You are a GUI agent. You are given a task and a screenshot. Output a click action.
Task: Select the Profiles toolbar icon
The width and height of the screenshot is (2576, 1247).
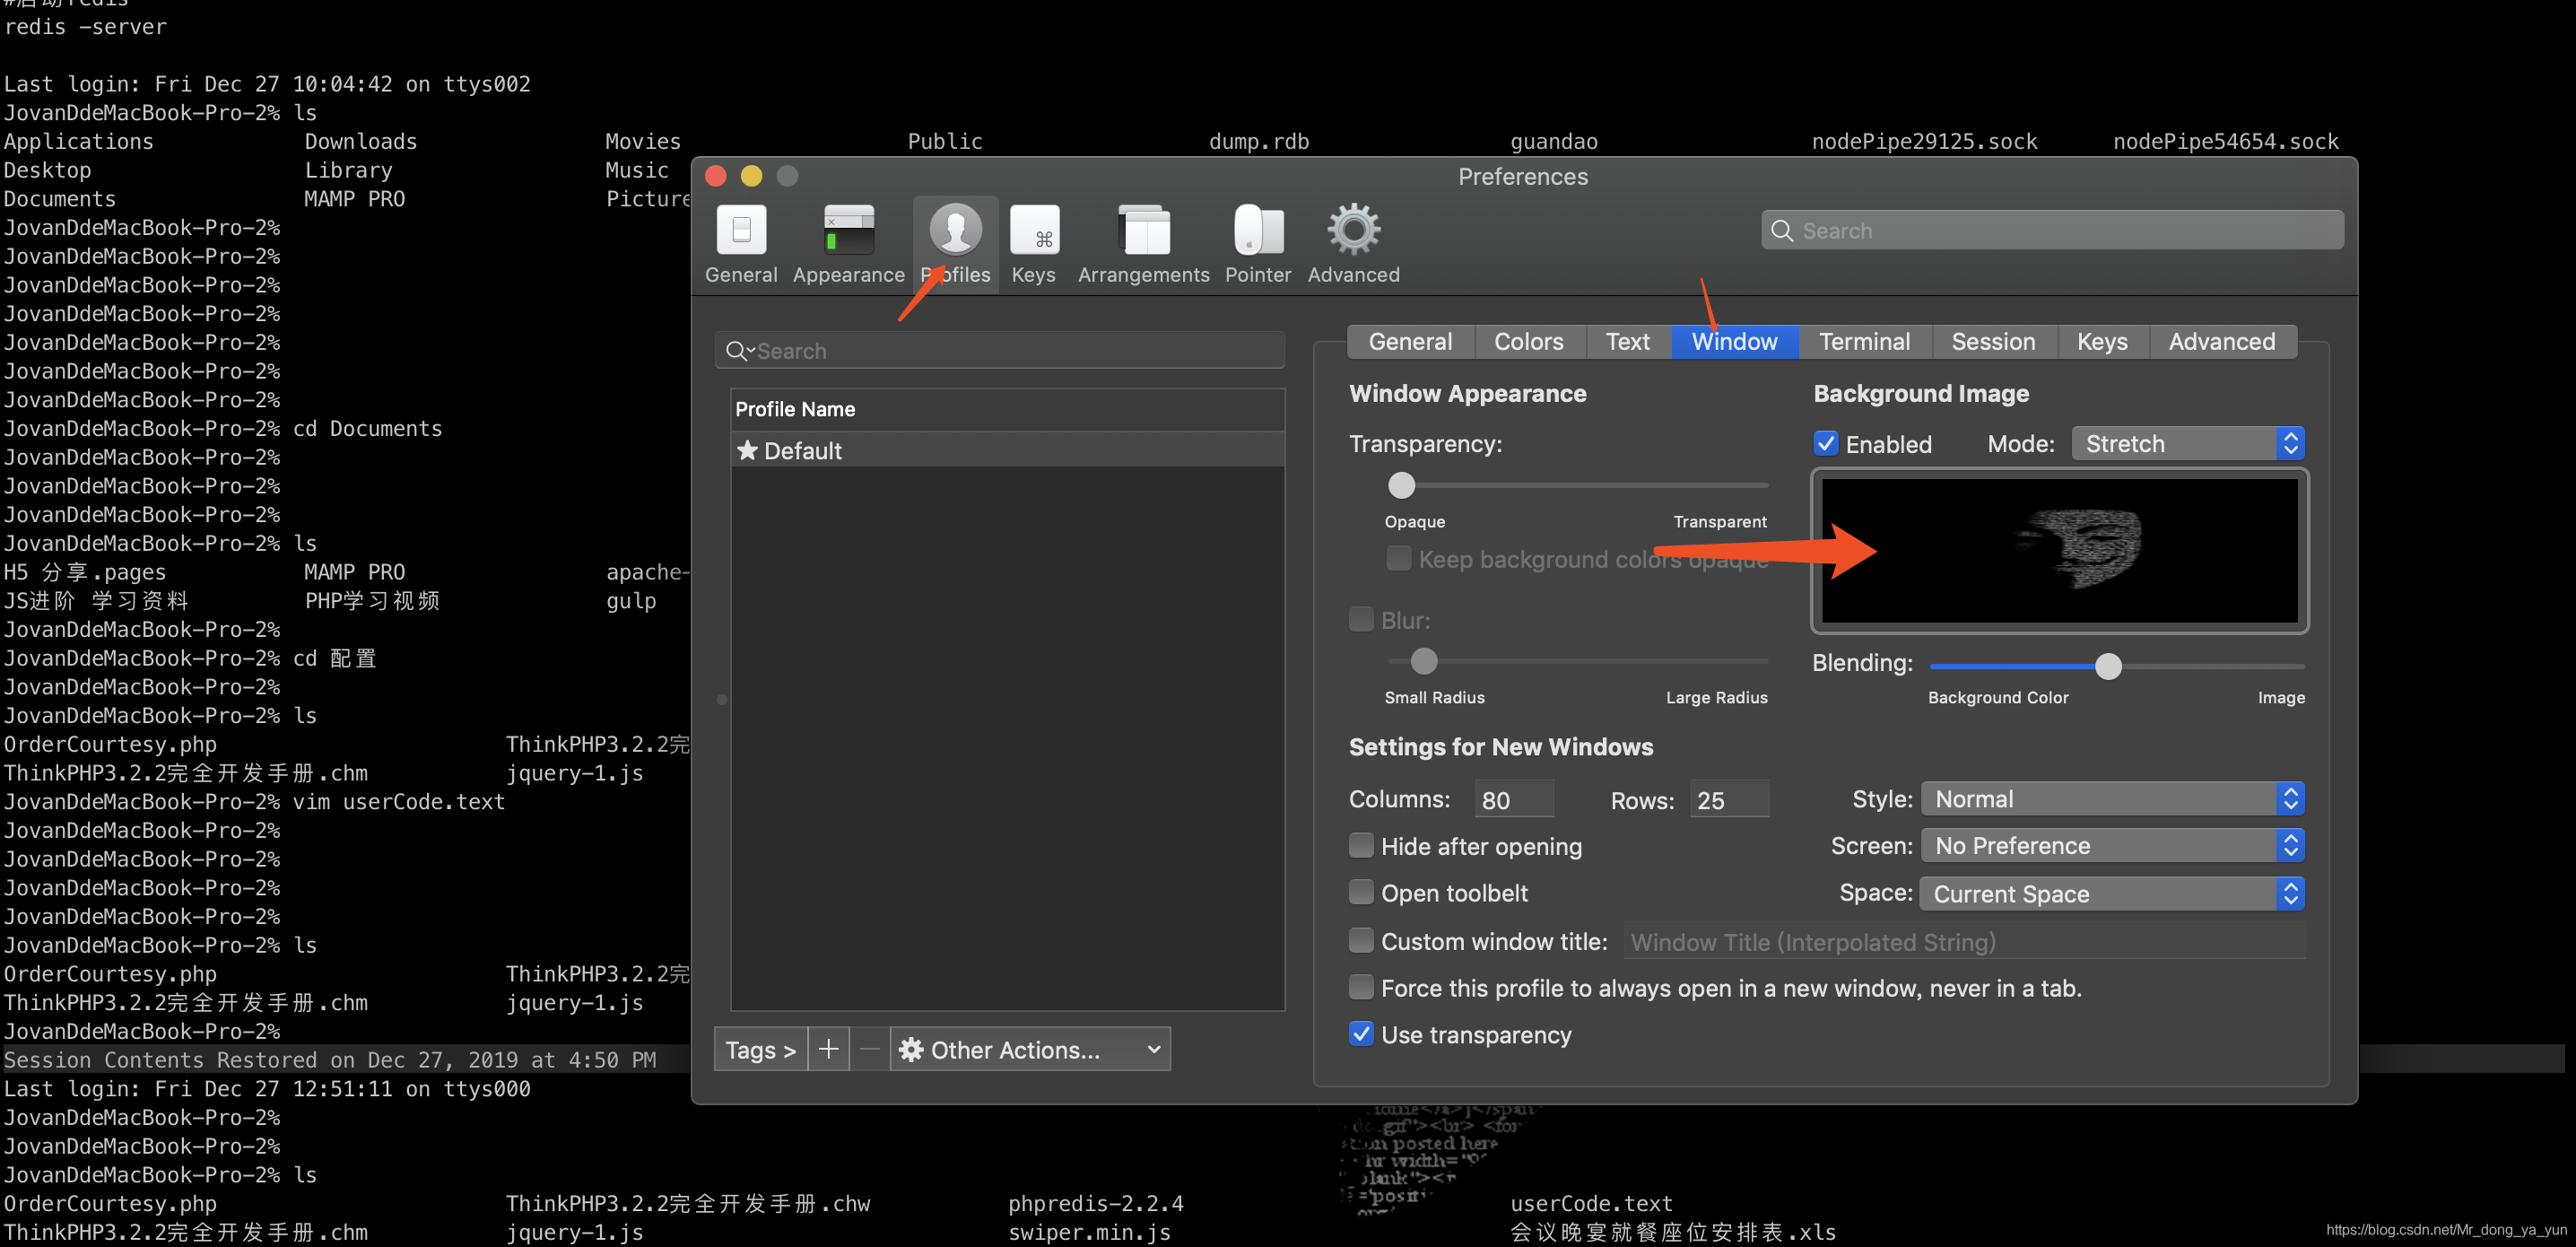955,231
